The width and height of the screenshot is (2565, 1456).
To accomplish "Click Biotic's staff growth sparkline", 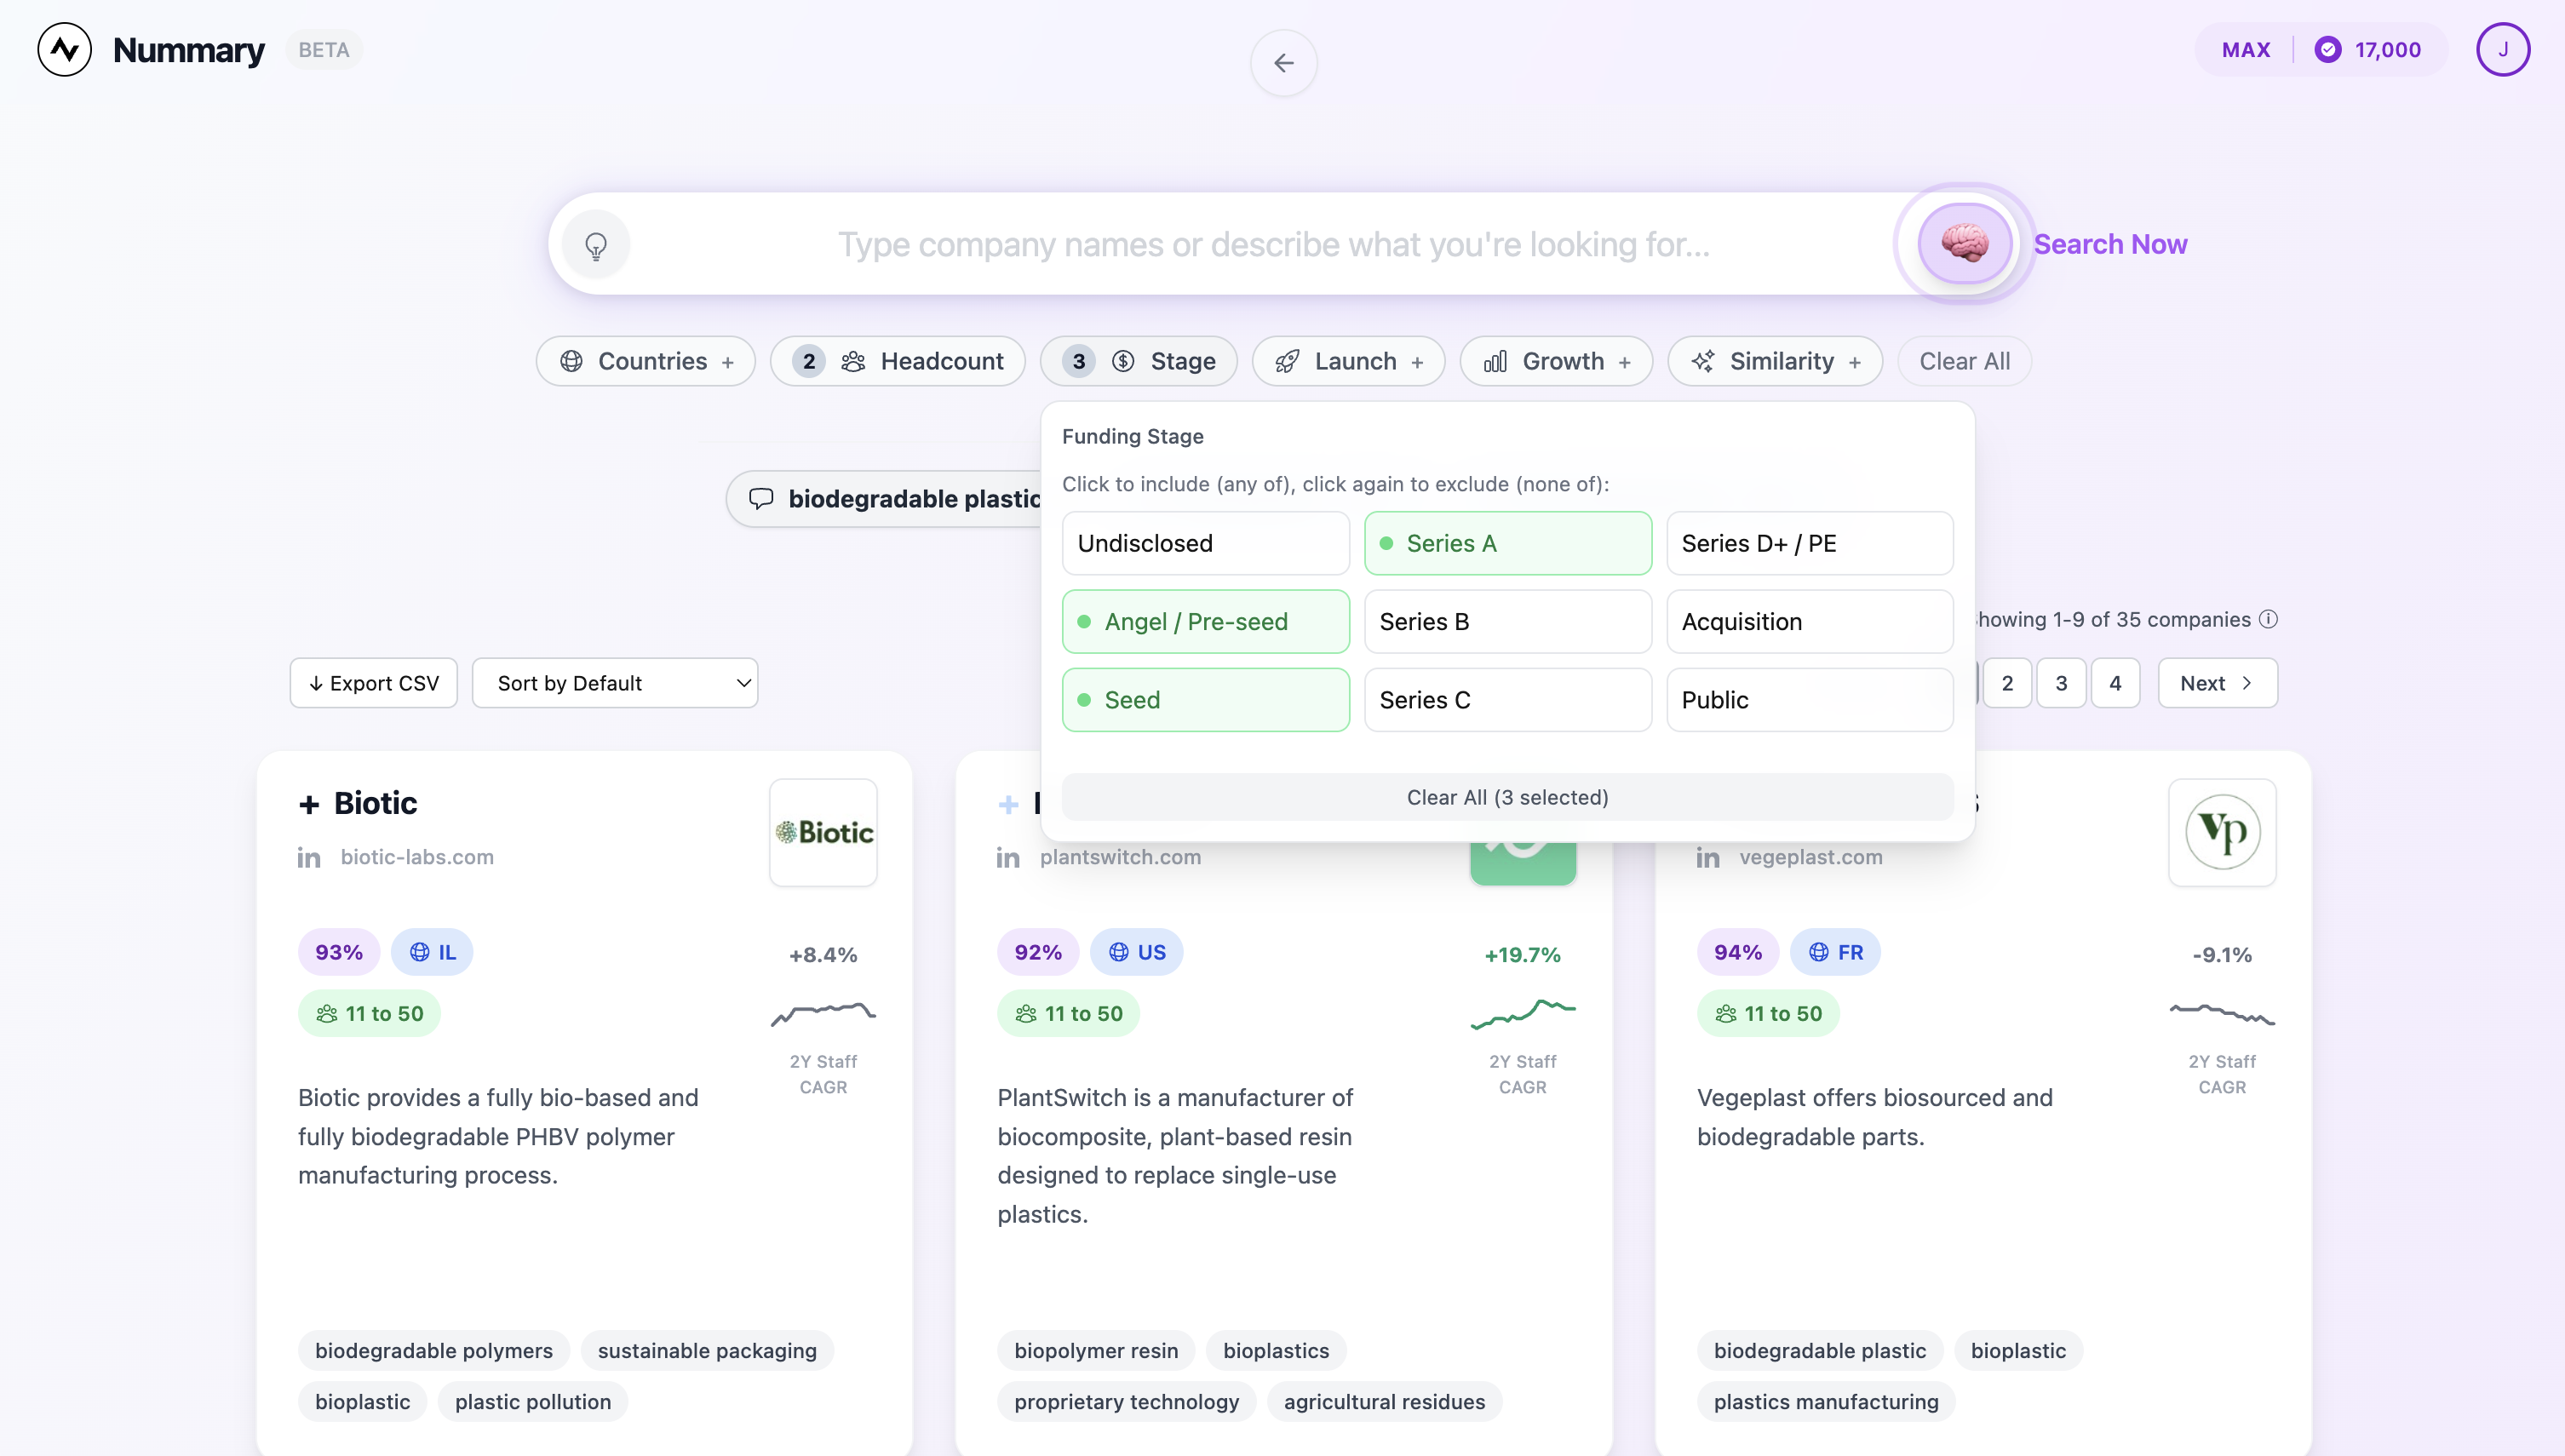I will coord(823,1013).
